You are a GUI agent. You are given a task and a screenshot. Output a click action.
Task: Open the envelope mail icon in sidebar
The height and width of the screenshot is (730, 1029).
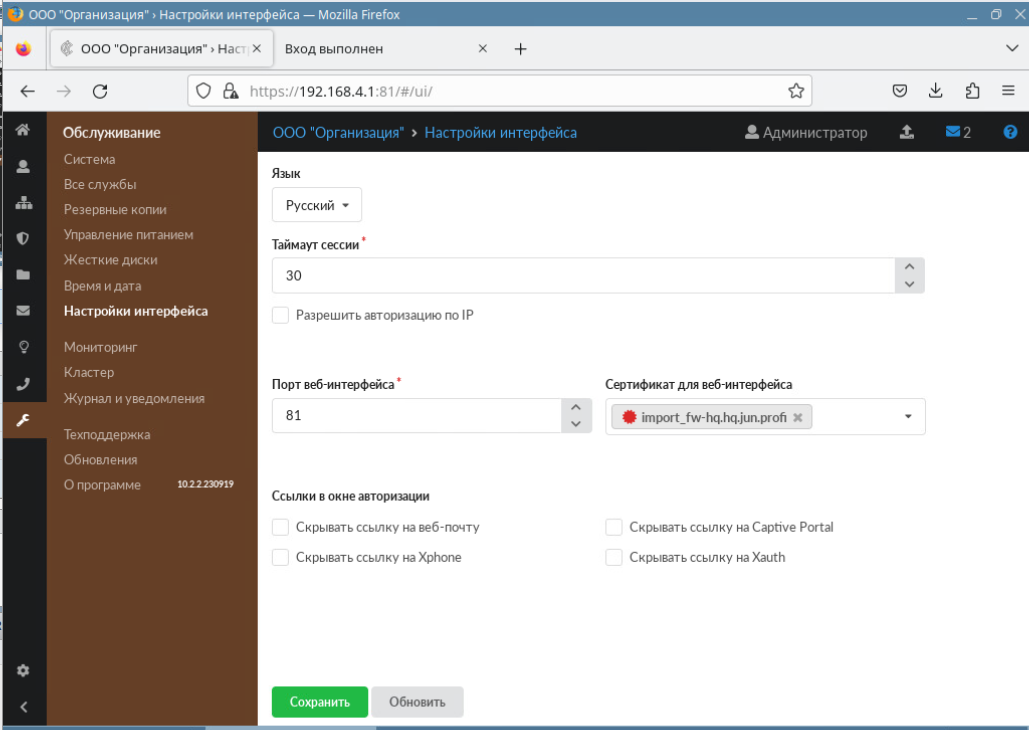coord(23,310)
